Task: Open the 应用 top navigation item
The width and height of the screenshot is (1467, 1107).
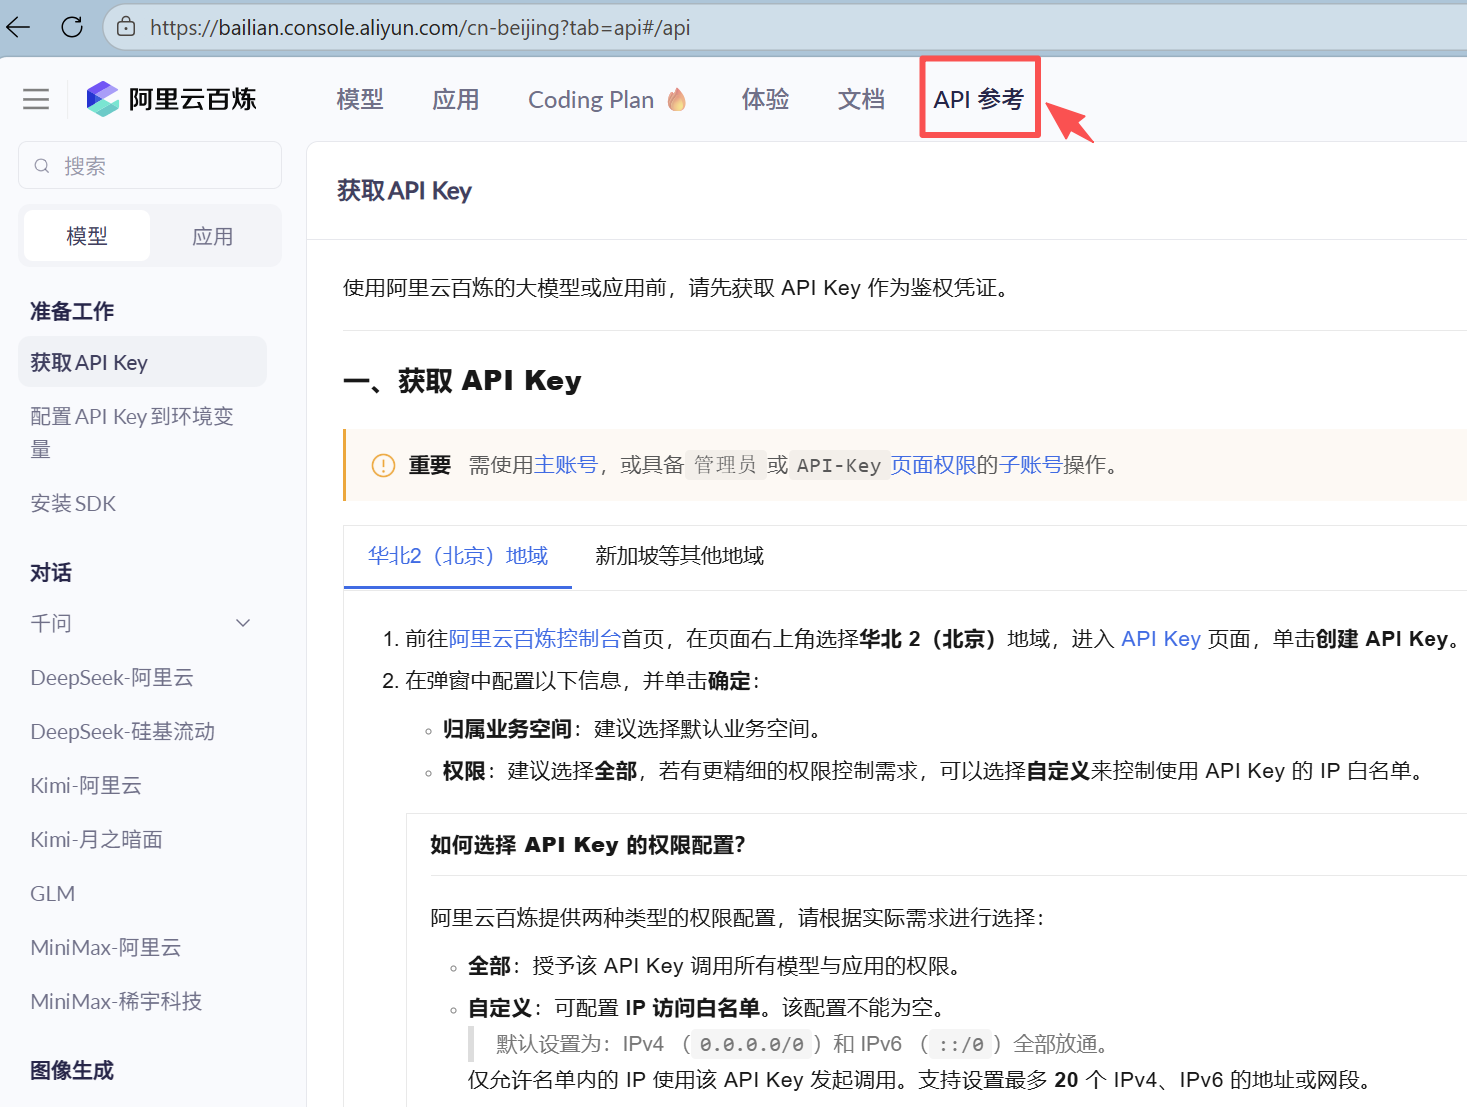Action: [456, 99]
